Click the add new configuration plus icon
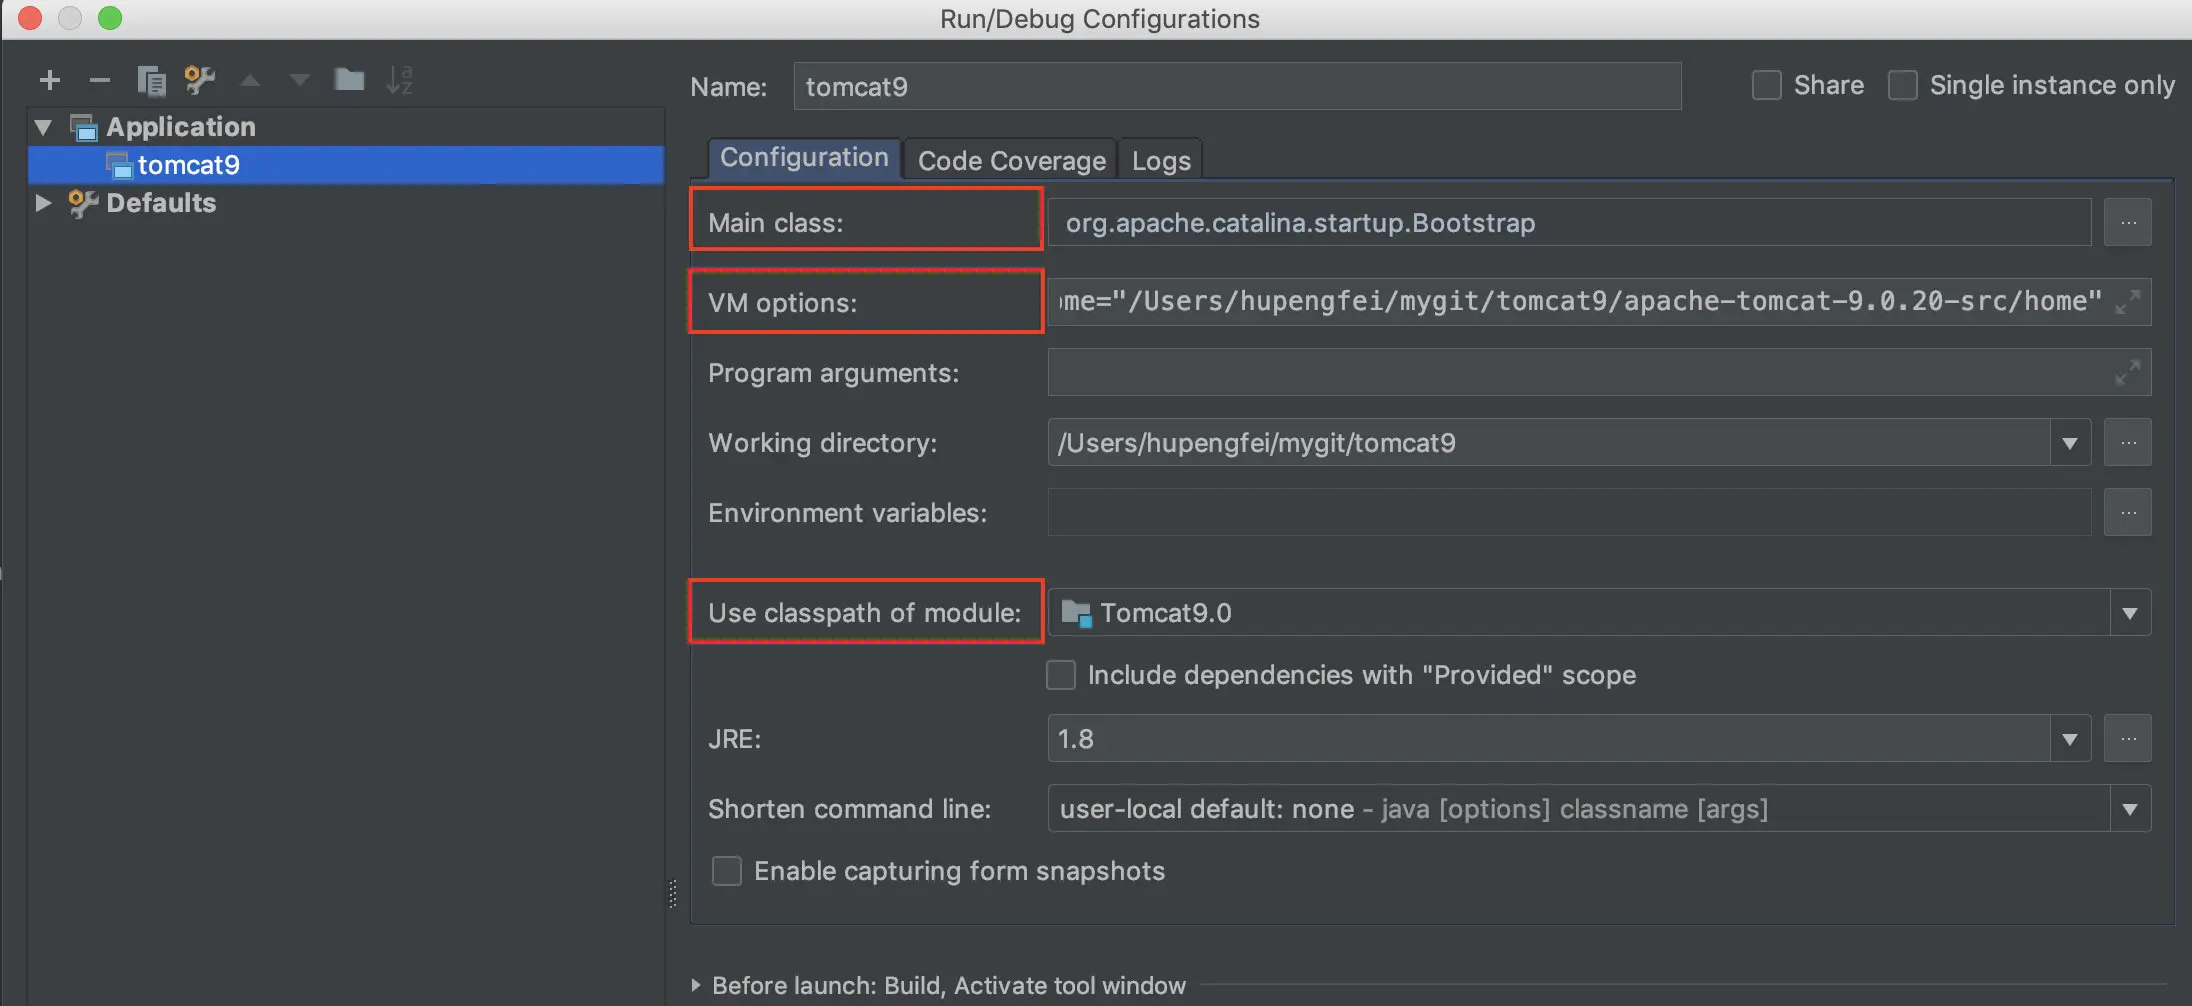This screenshot has height=1006, width=2192. tap(50, 80)
